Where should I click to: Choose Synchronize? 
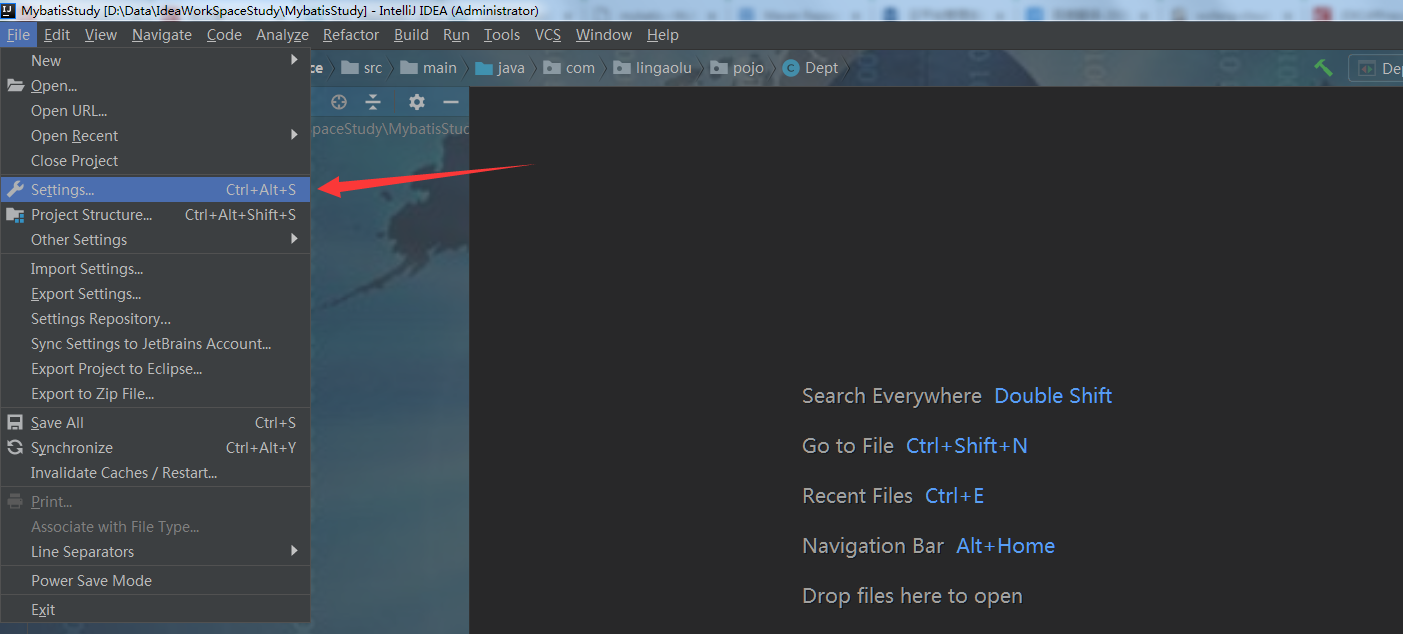pos(155,448)
